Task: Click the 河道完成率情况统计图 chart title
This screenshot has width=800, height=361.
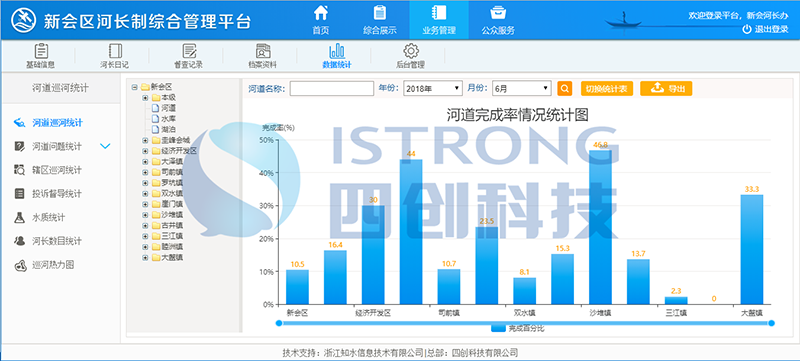Action: [517, 115]
